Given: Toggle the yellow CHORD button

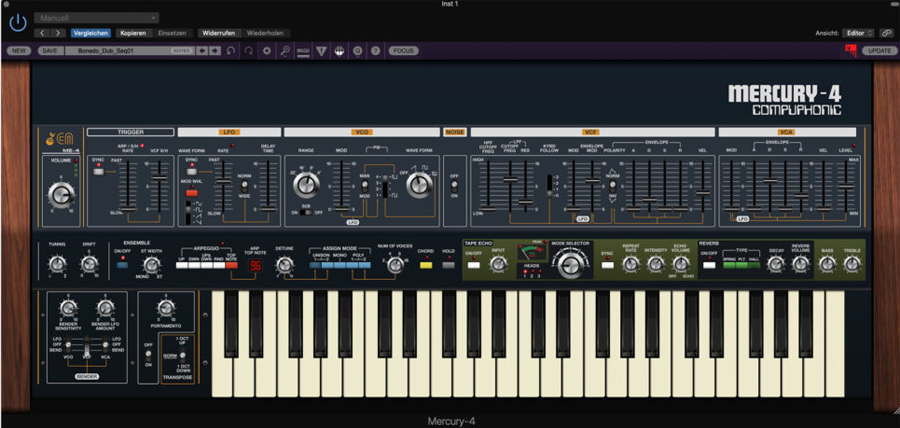Looking at the screenshot, I should click(425, 265).
